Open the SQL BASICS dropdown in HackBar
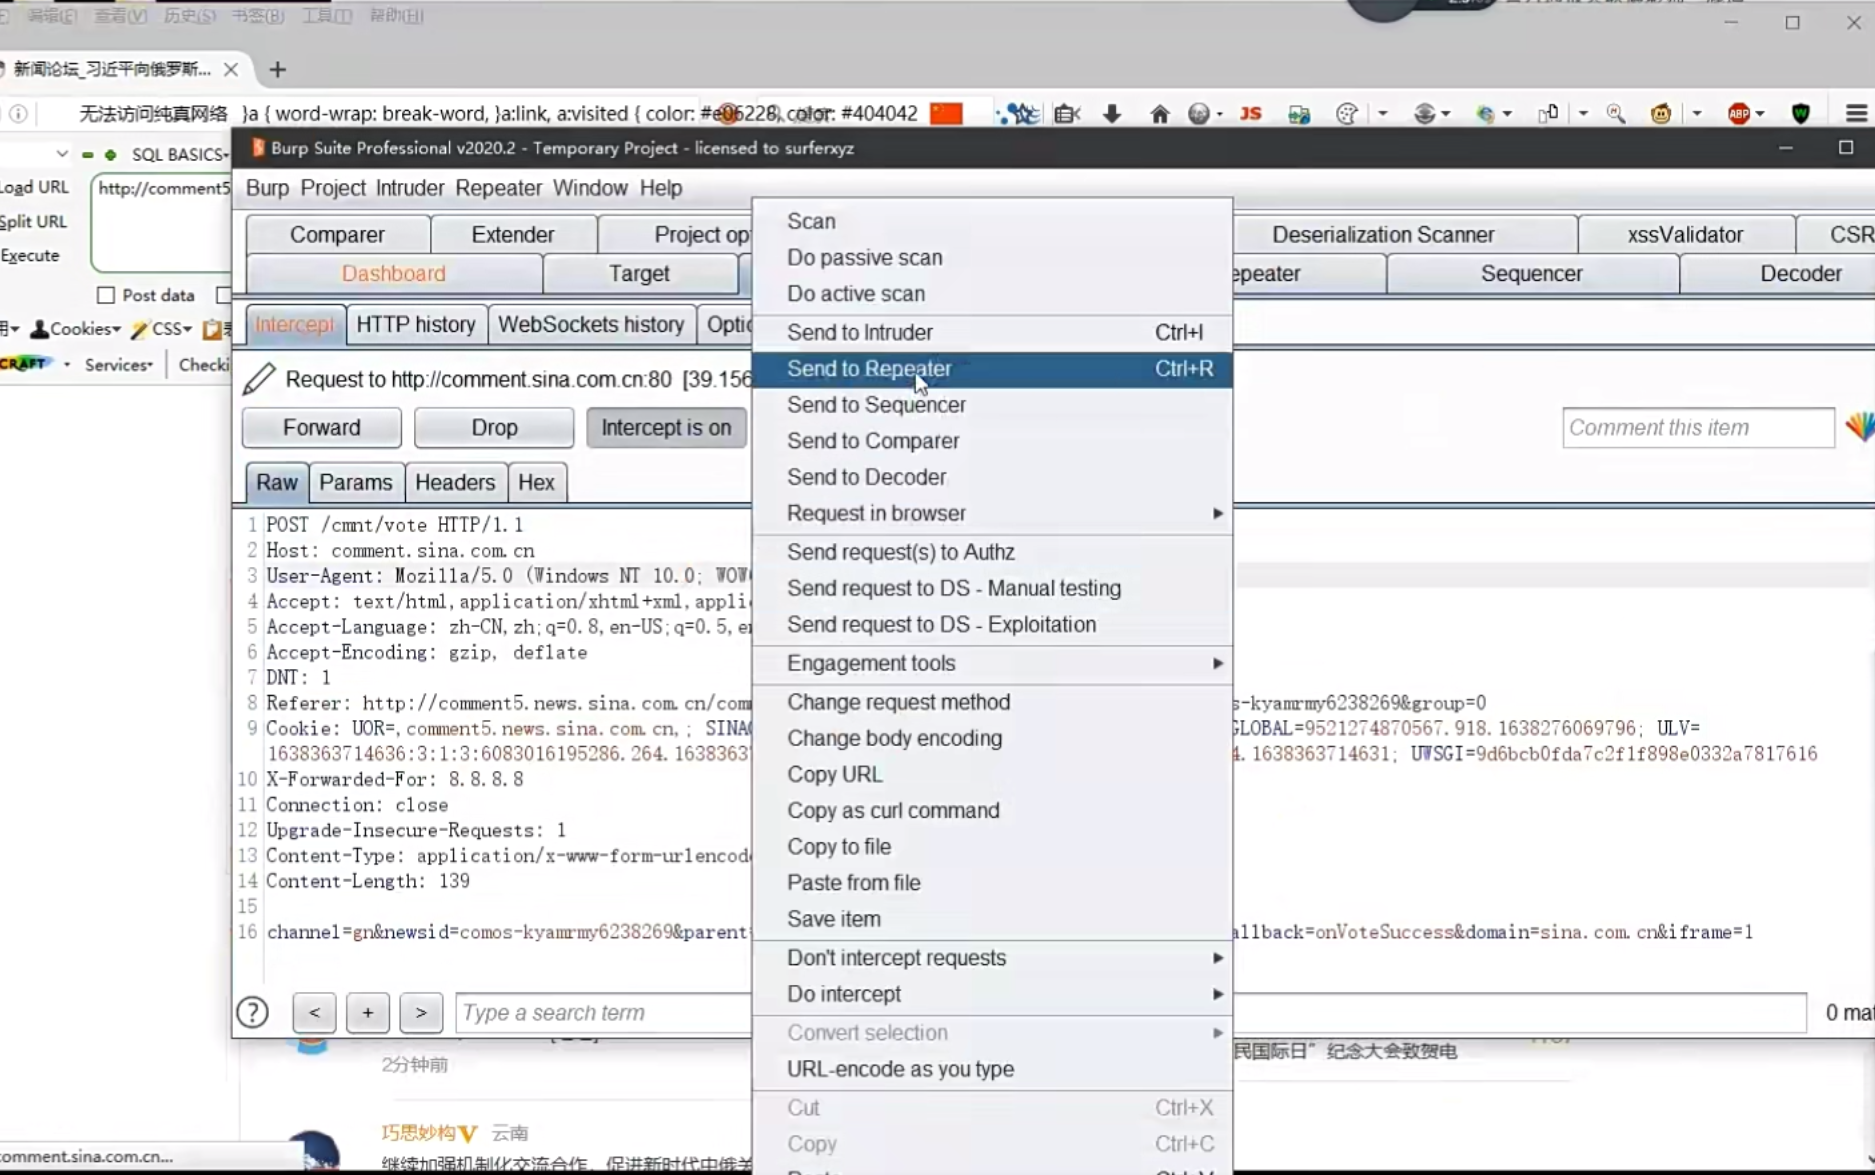Image resolution: width=1875 pixels, height=1175 pixels. (180, 154)
